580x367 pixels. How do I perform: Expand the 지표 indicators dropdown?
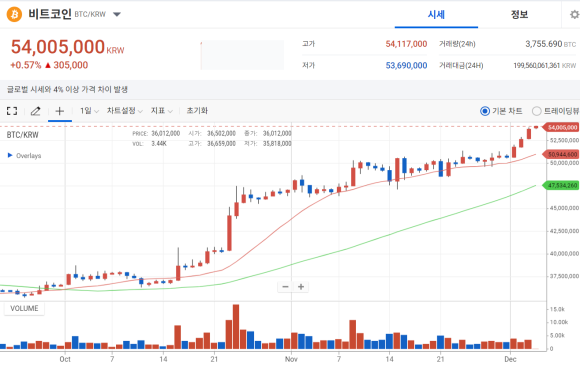click(x=162, y=111)
